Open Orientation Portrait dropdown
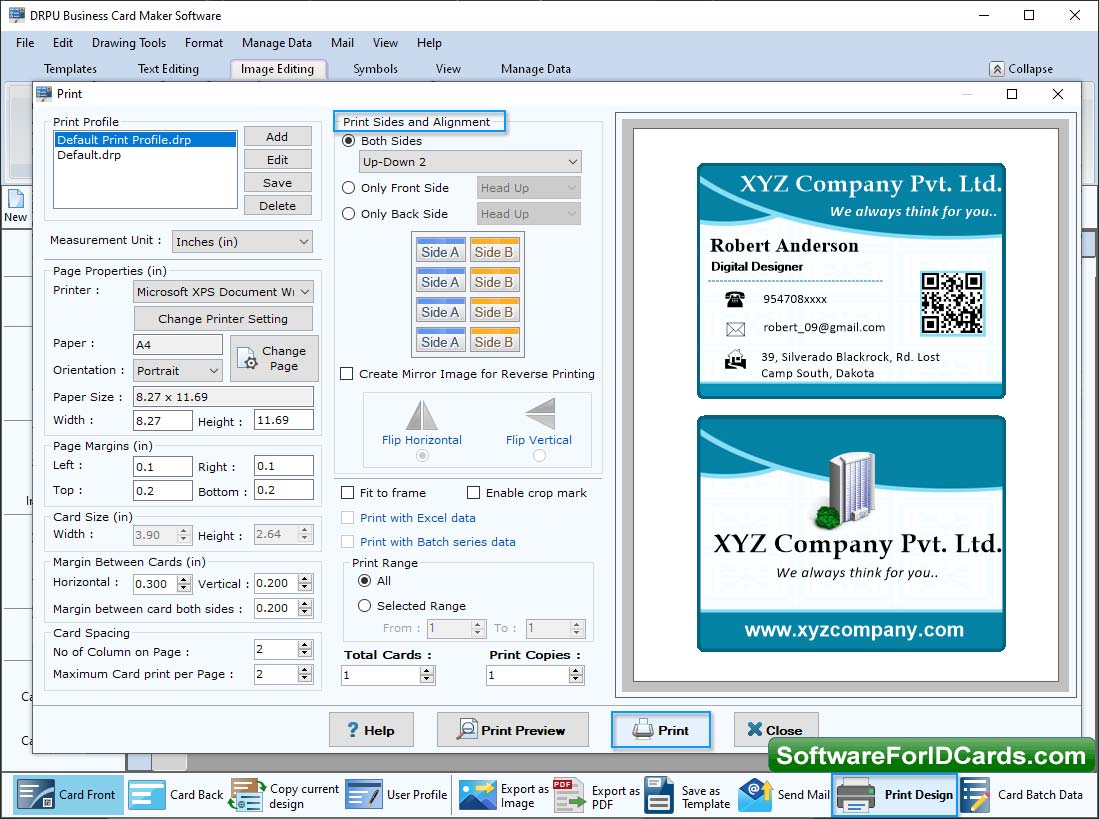The image size is (1099, 819). [177, 371]
